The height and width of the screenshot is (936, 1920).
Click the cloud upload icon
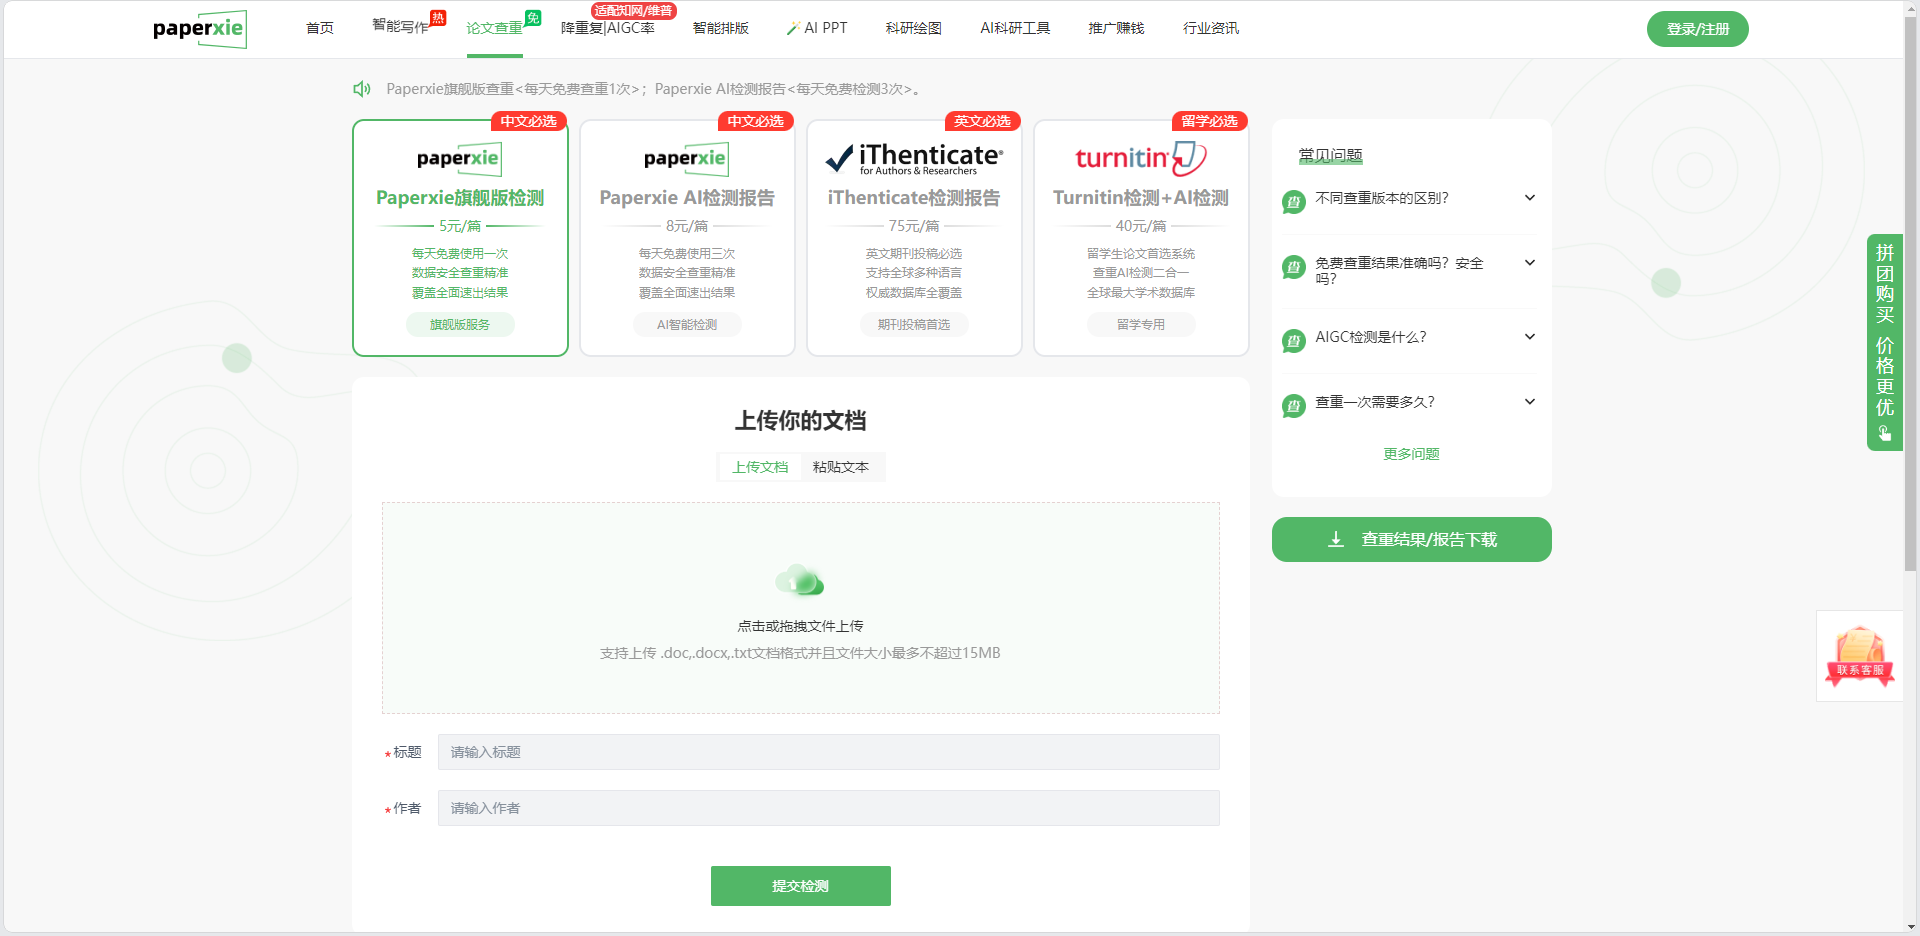coord(800,581)
